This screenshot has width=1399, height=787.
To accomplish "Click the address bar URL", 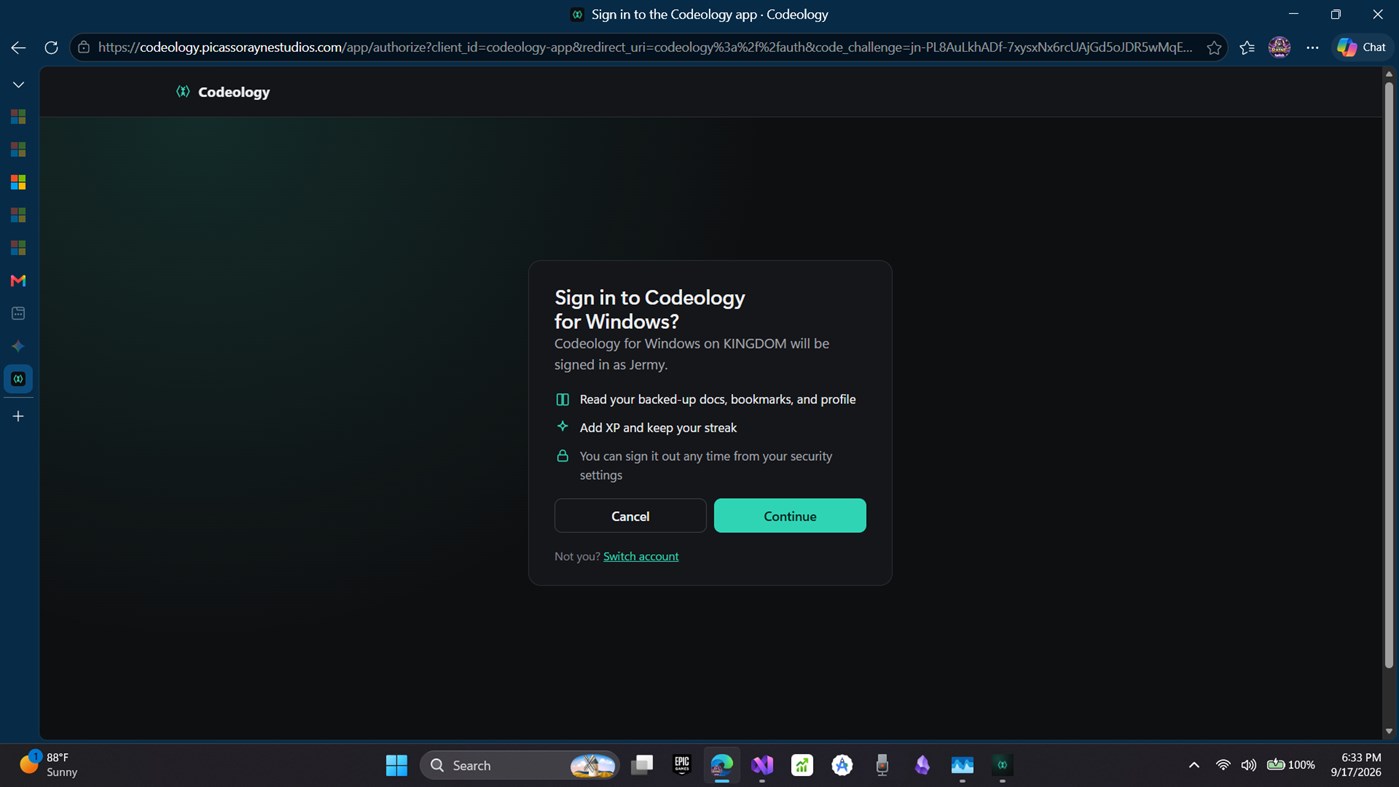I will [645, 47].
